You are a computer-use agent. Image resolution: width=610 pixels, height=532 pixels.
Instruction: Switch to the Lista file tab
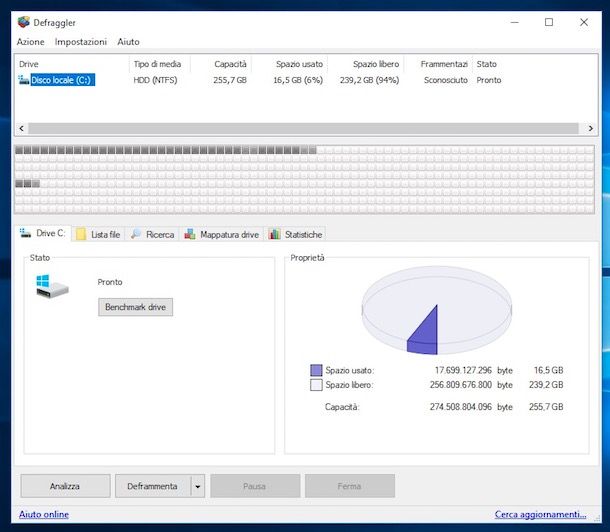click(98, 234)
